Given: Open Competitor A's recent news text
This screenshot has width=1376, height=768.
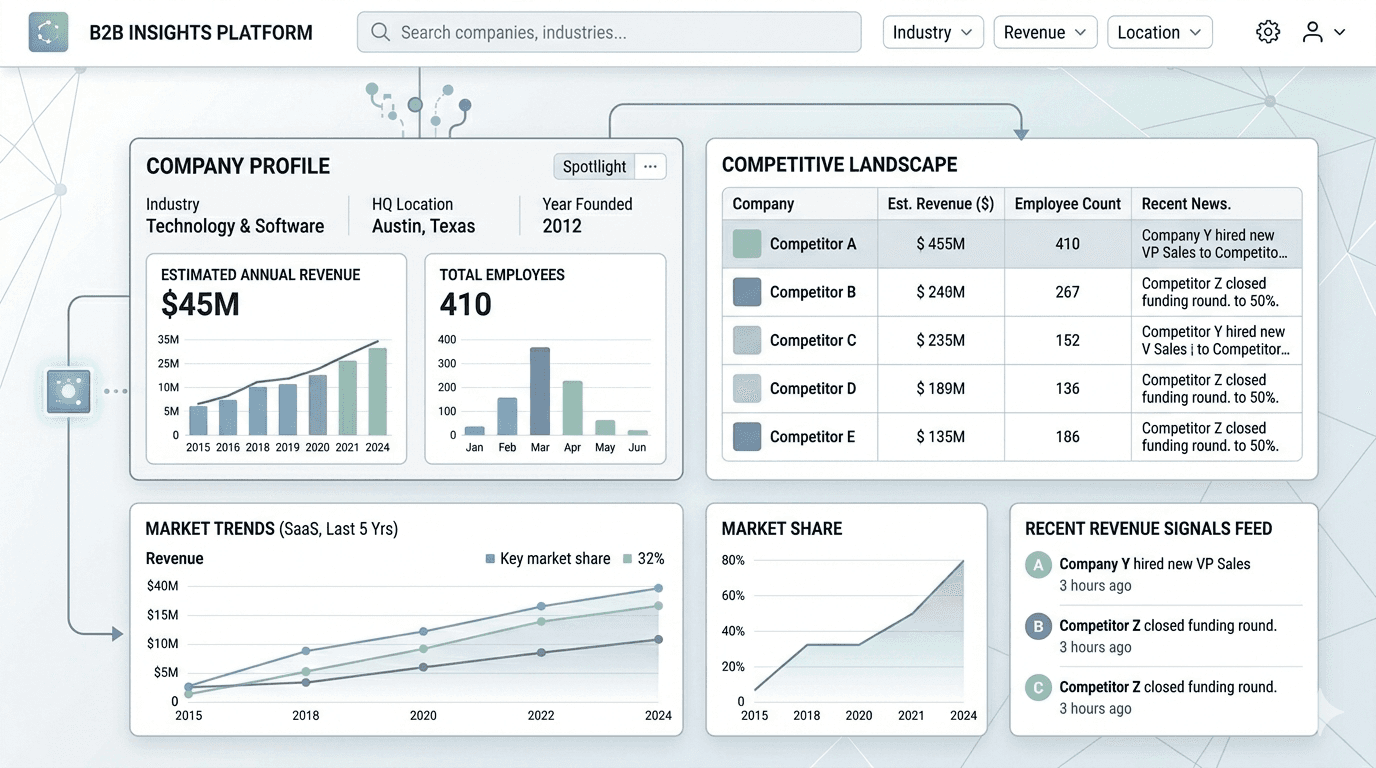Looking at the screenshot, I should click(1215, 244).
